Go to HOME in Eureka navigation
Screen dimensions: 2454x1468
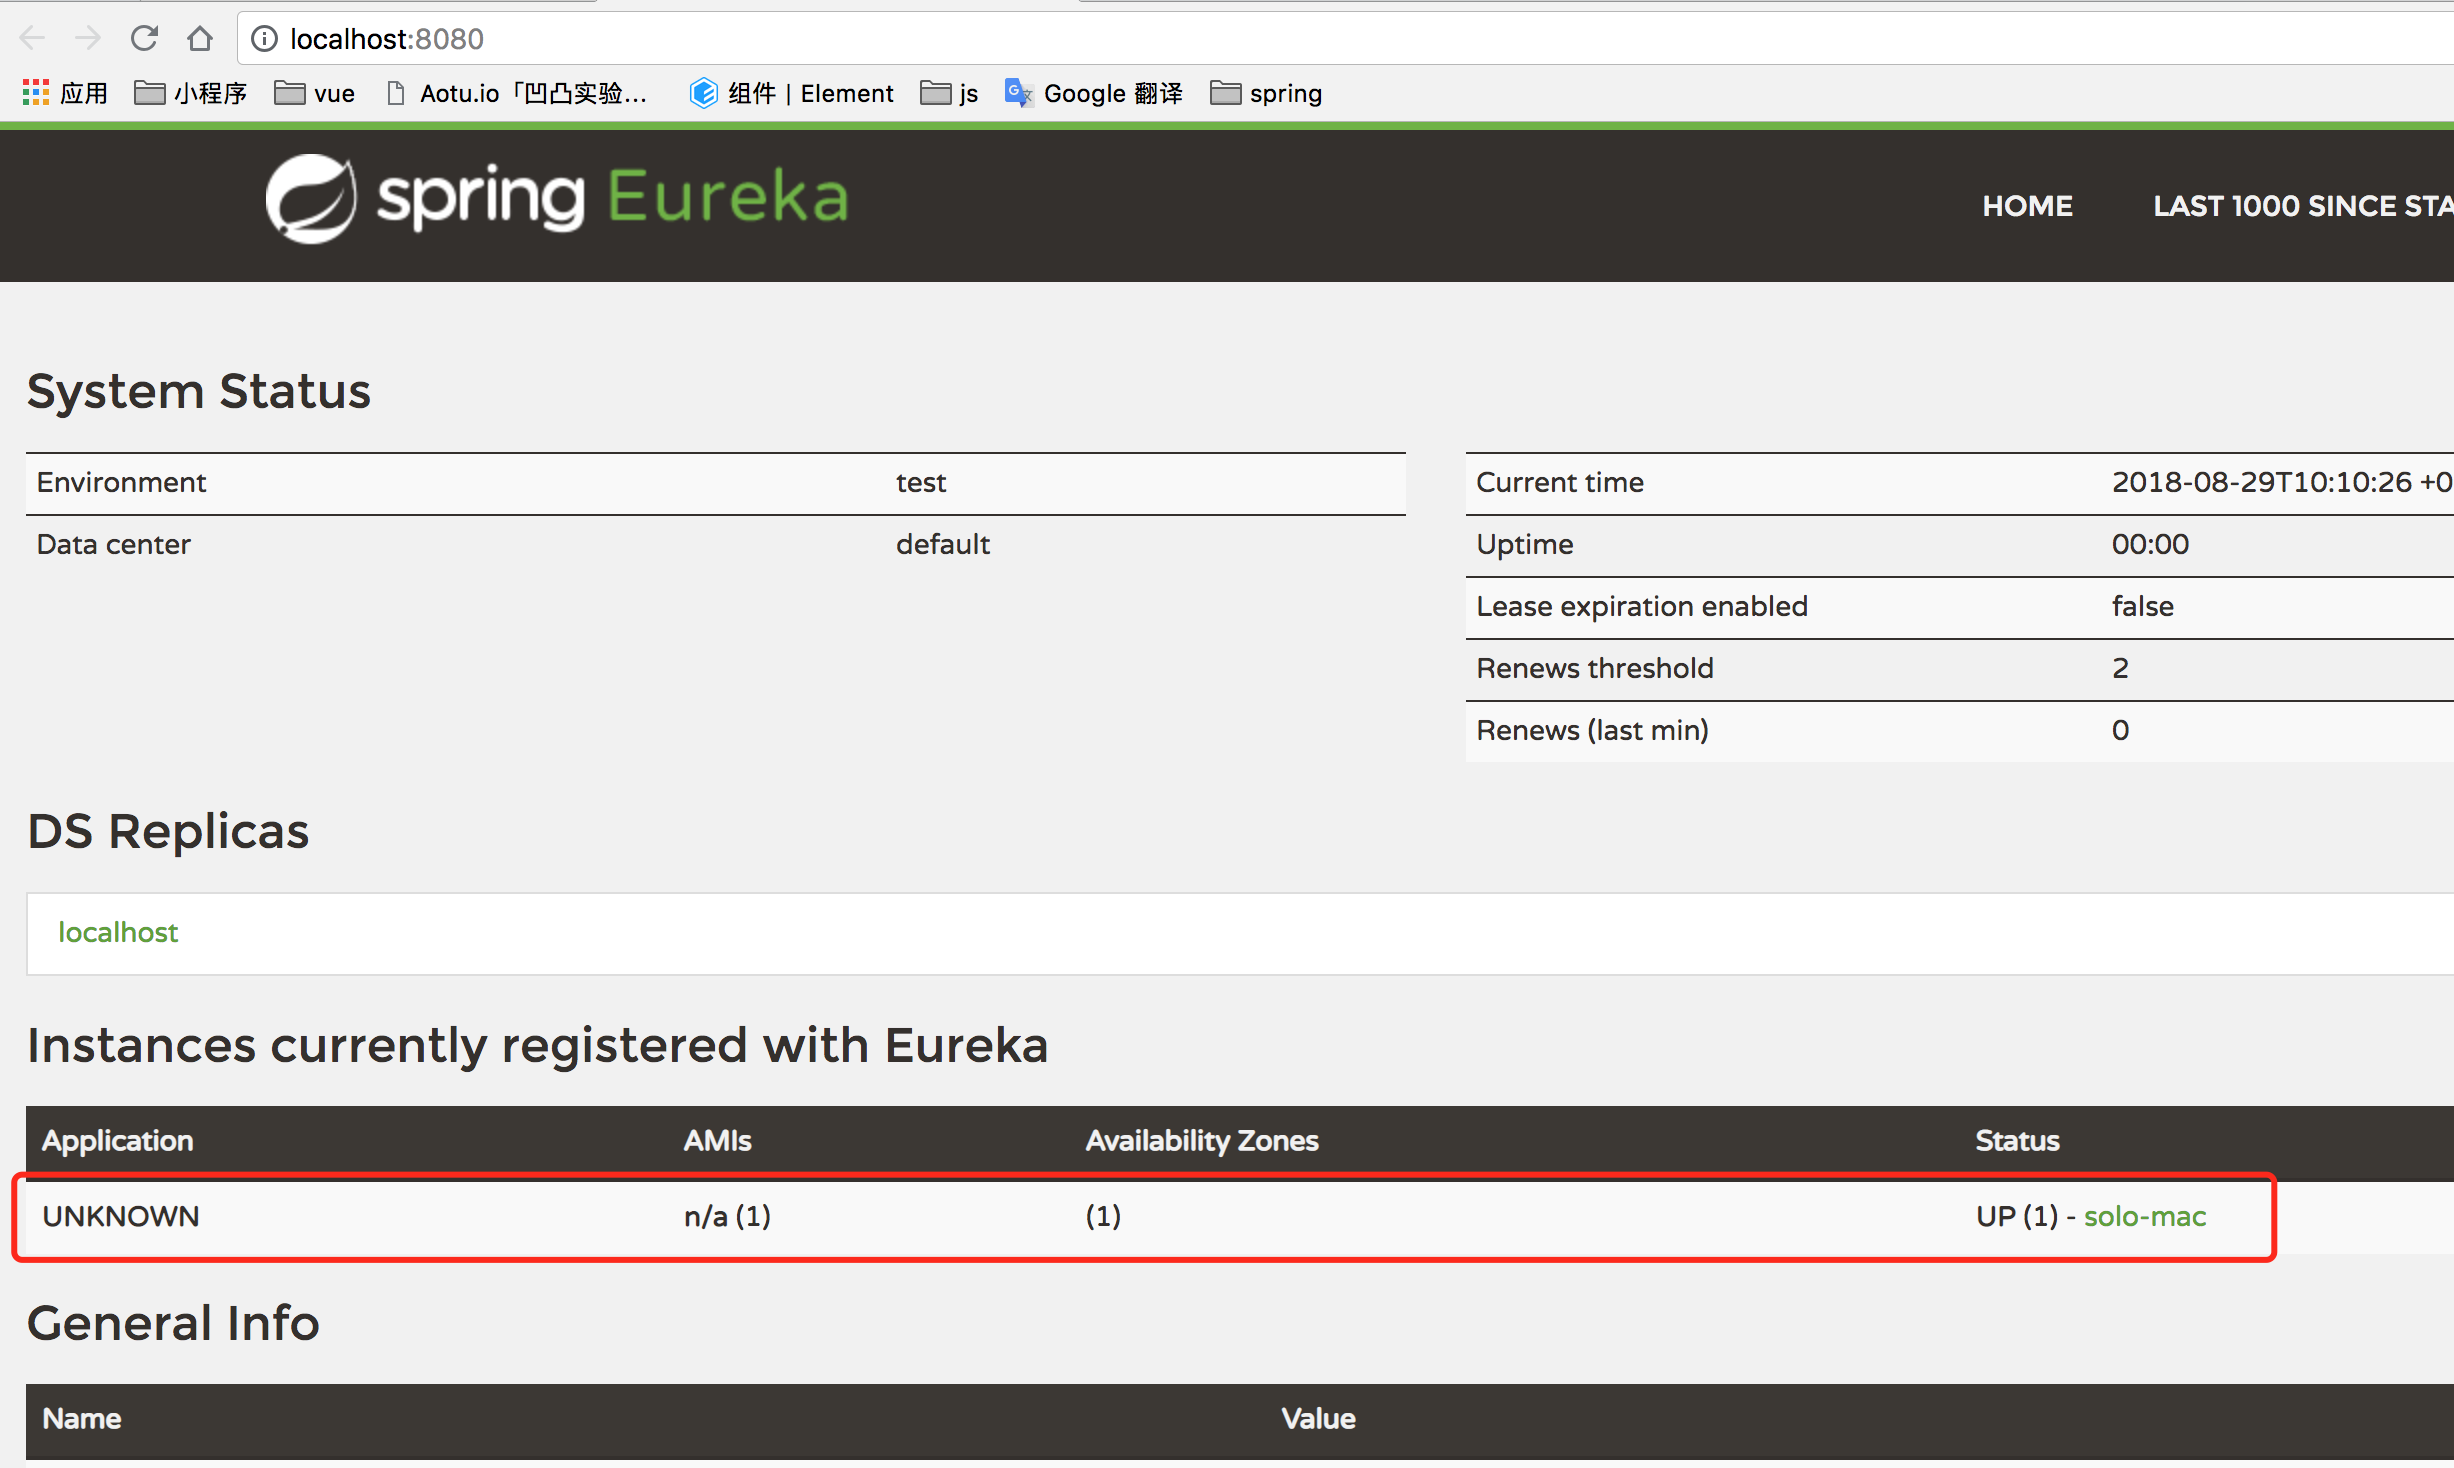point(2027,206)
